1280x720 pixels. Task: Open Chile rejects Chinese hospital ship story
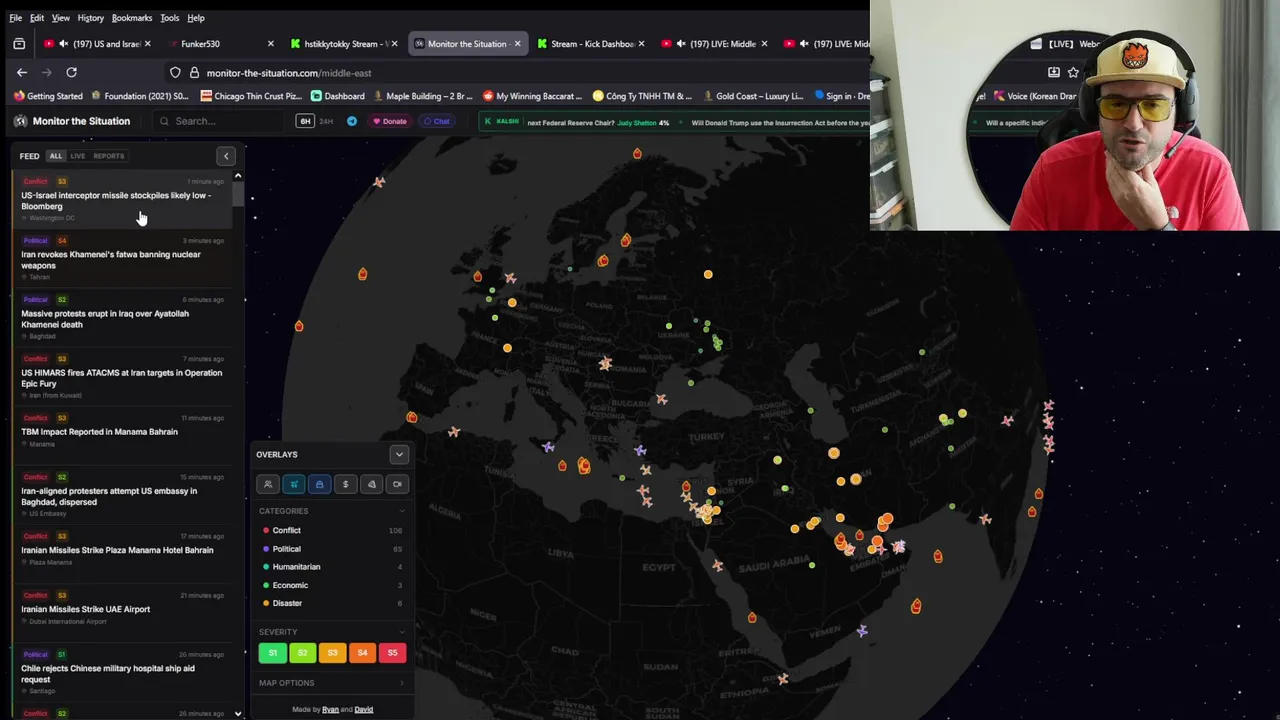tap(122, 673)
